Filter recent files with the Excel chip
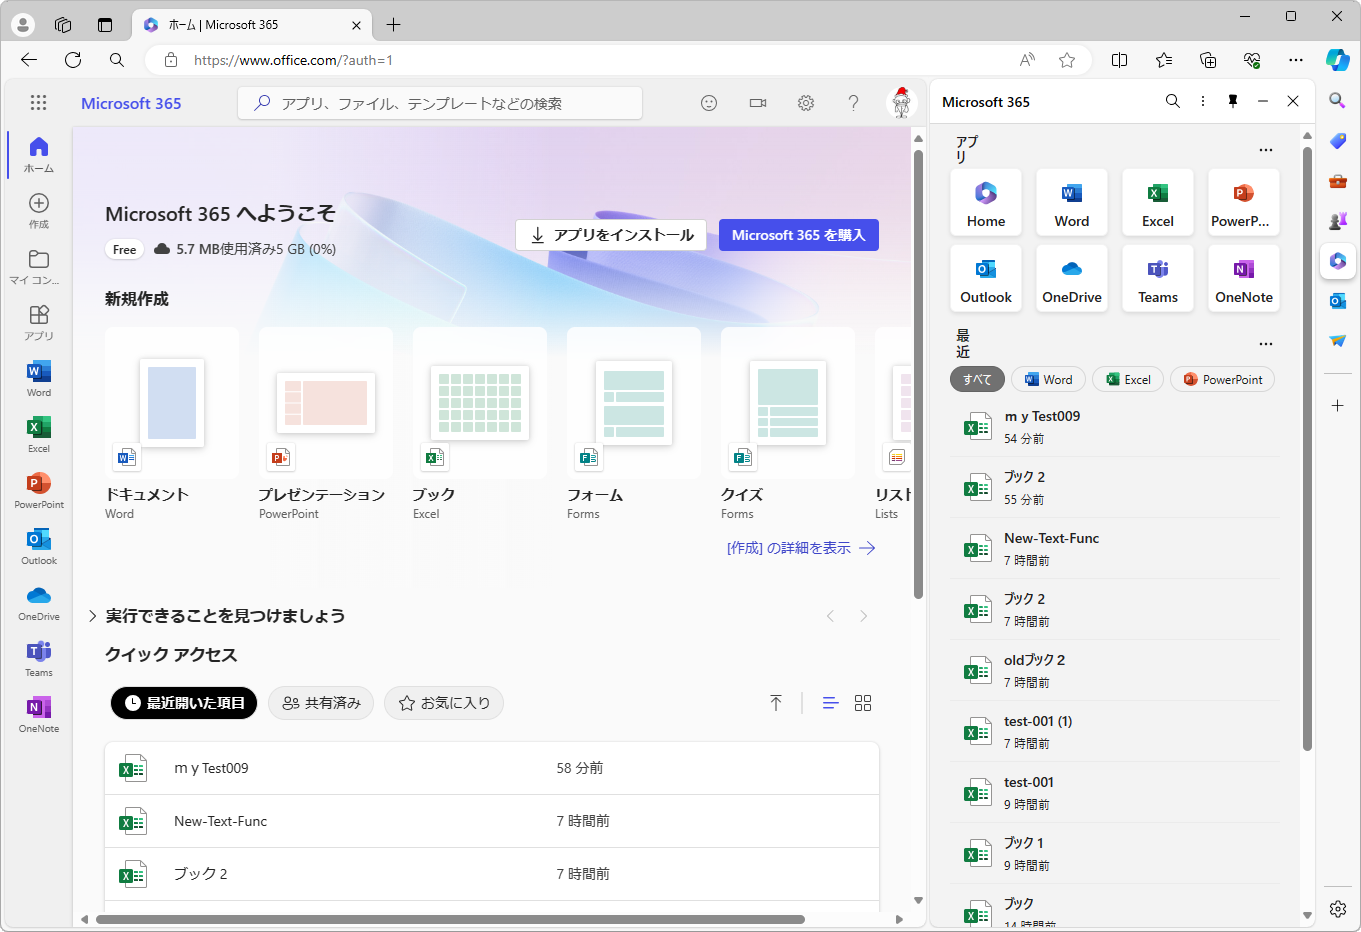The width and height of the screenshot is (1361, 932). (x=1127, y=379)
